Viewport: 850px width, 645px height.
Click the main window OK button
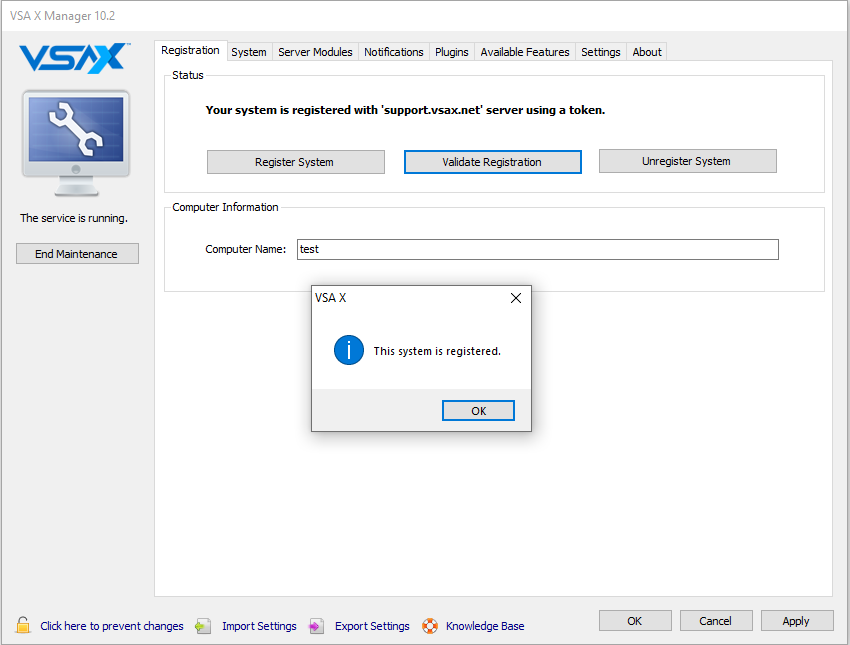click(635, 621)
